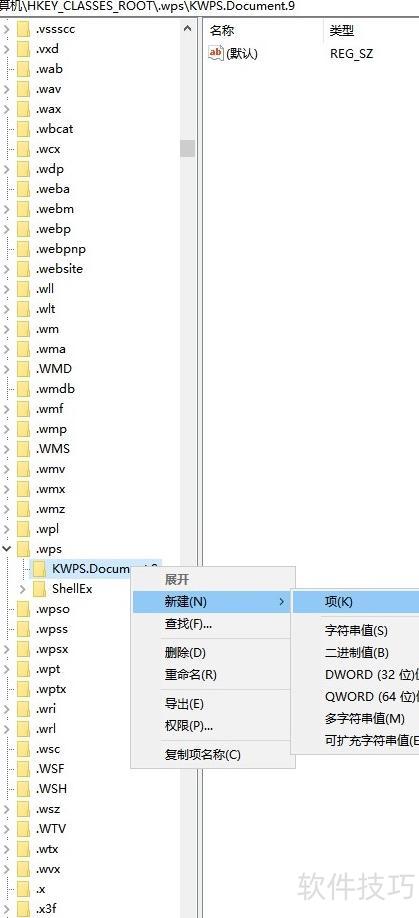
Task: Click the .wma folder icon
Action: point(23,349)
